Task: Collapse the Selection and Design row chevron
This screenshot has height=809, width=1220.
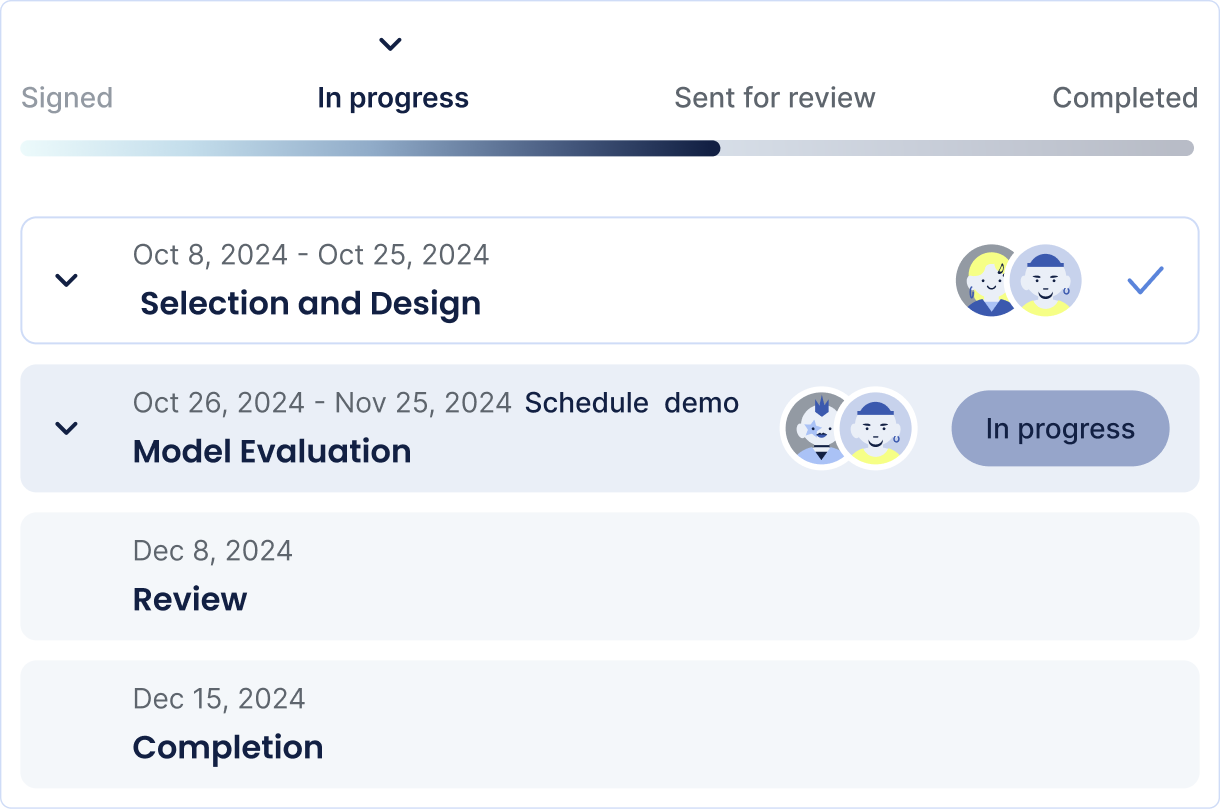Action: [66, 280]
